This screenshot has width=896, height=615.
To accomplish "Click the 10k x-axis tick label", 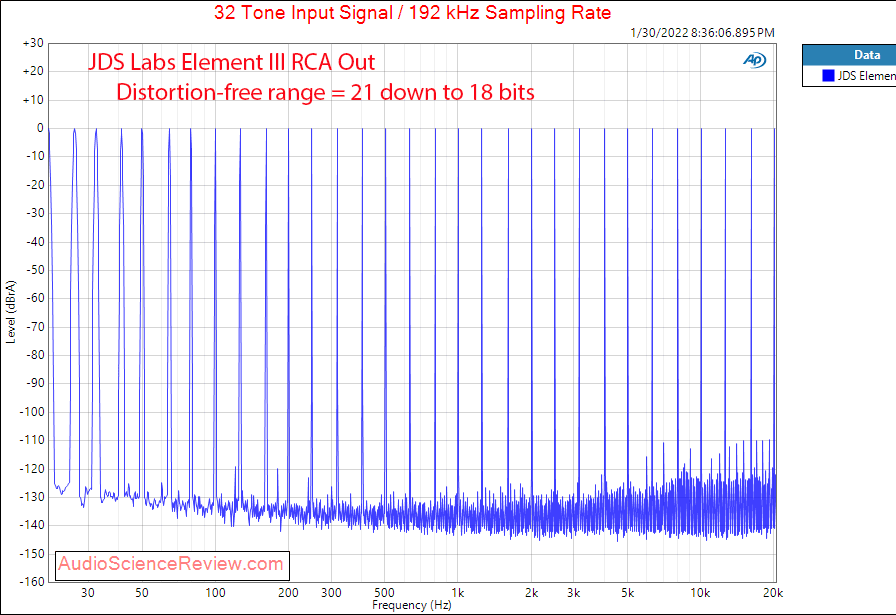I will tap(700, 593).
